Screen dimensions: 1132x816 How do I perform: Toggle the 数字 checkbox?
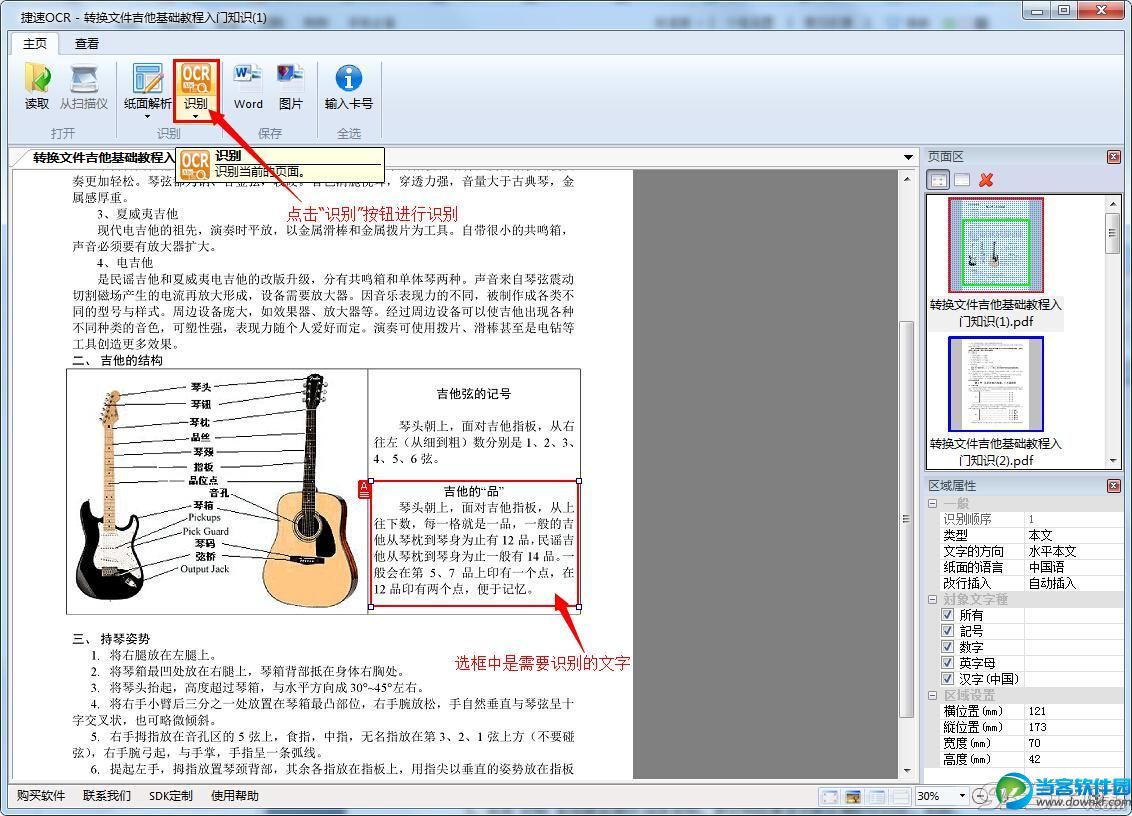948,647
